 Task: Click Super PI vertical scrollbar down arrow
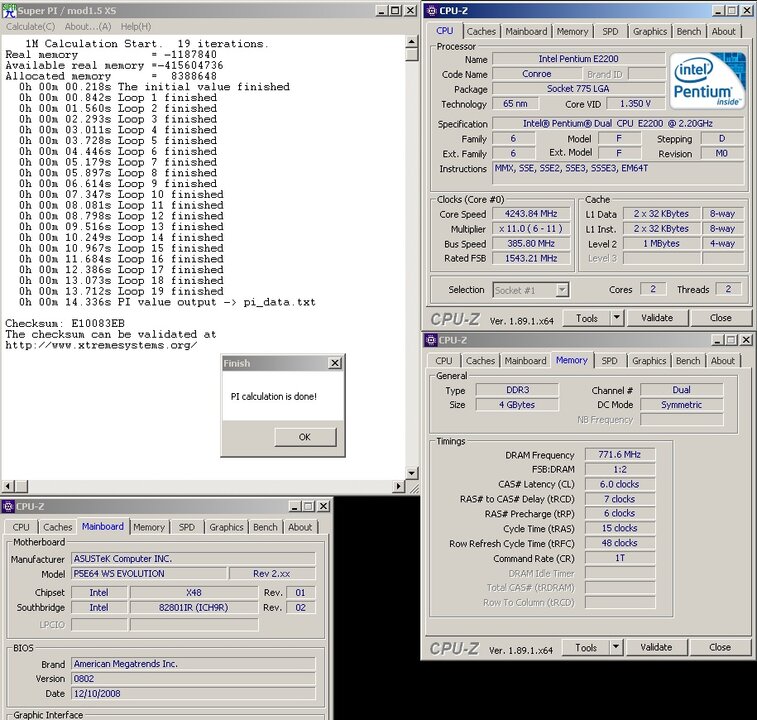click(x=411, y=473)
